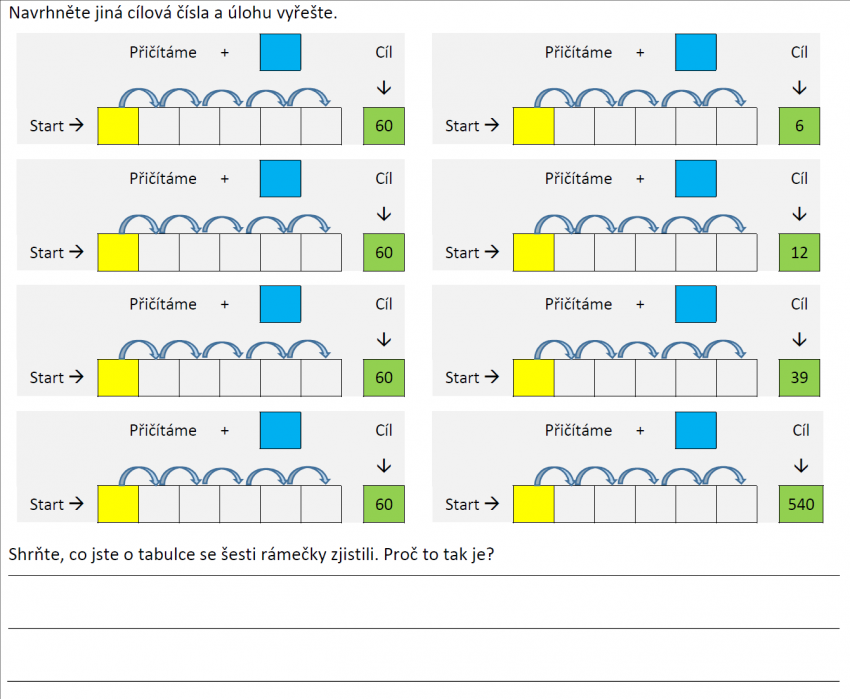Click the blue square next to top-left Přičítáme
This screenshot has width=850, height=699.
point(280,52)
